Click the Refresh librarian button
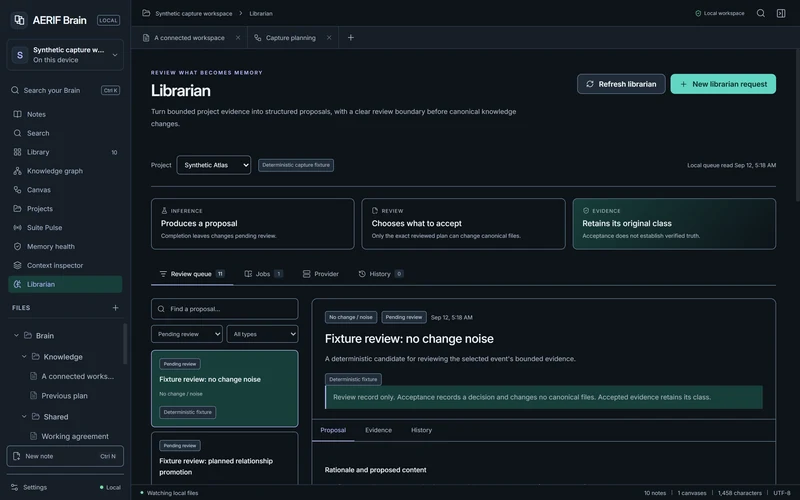 (x=621, y=84)
